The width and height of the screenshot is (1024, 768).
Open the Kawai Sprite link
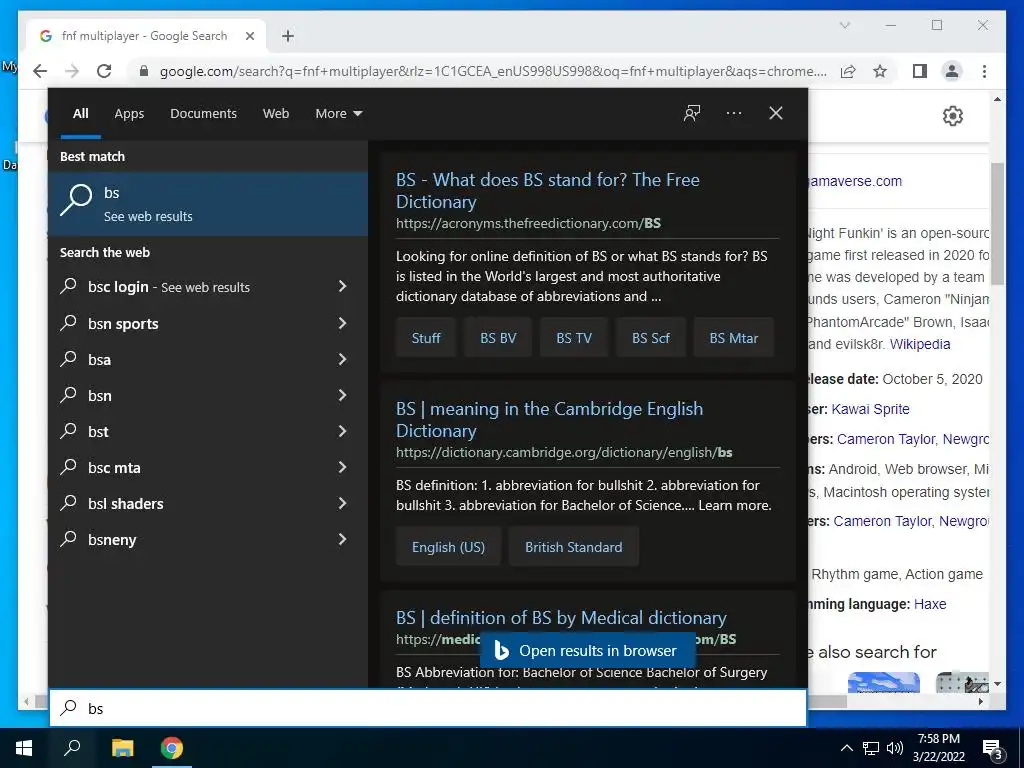click(871, 409)
